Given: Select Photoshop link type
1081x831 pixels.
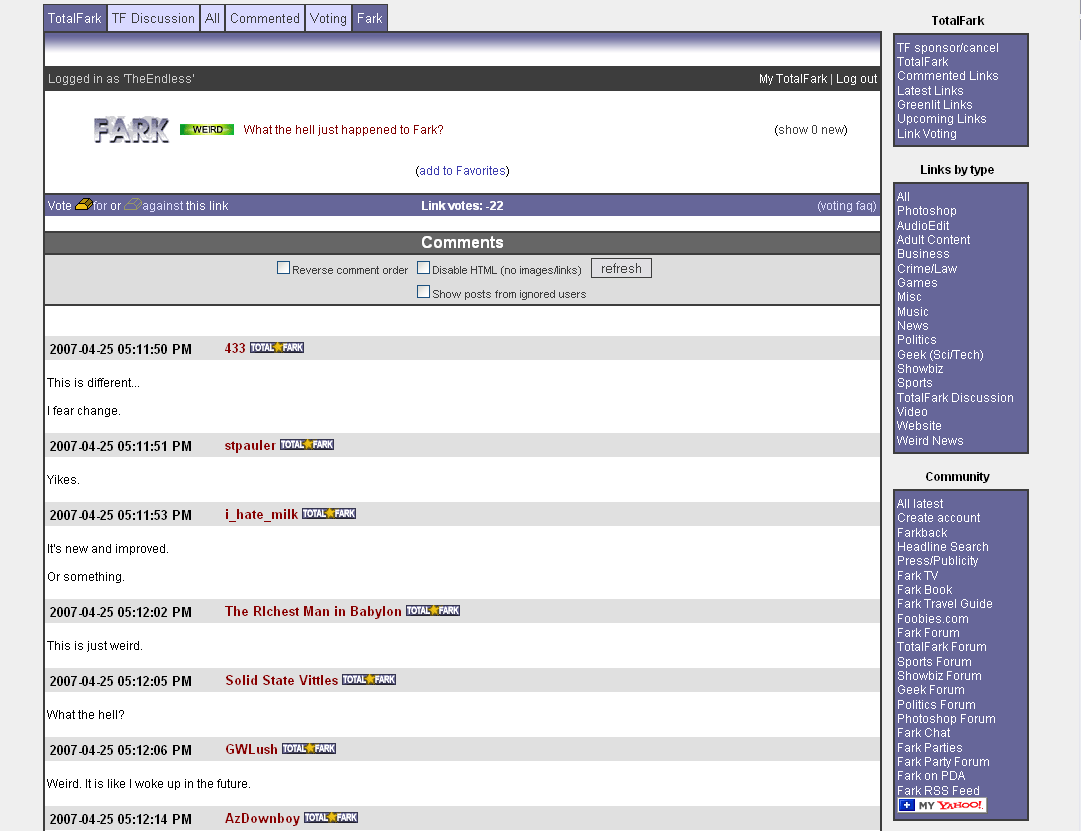Looking at the screenshot, I should [927, 211].
